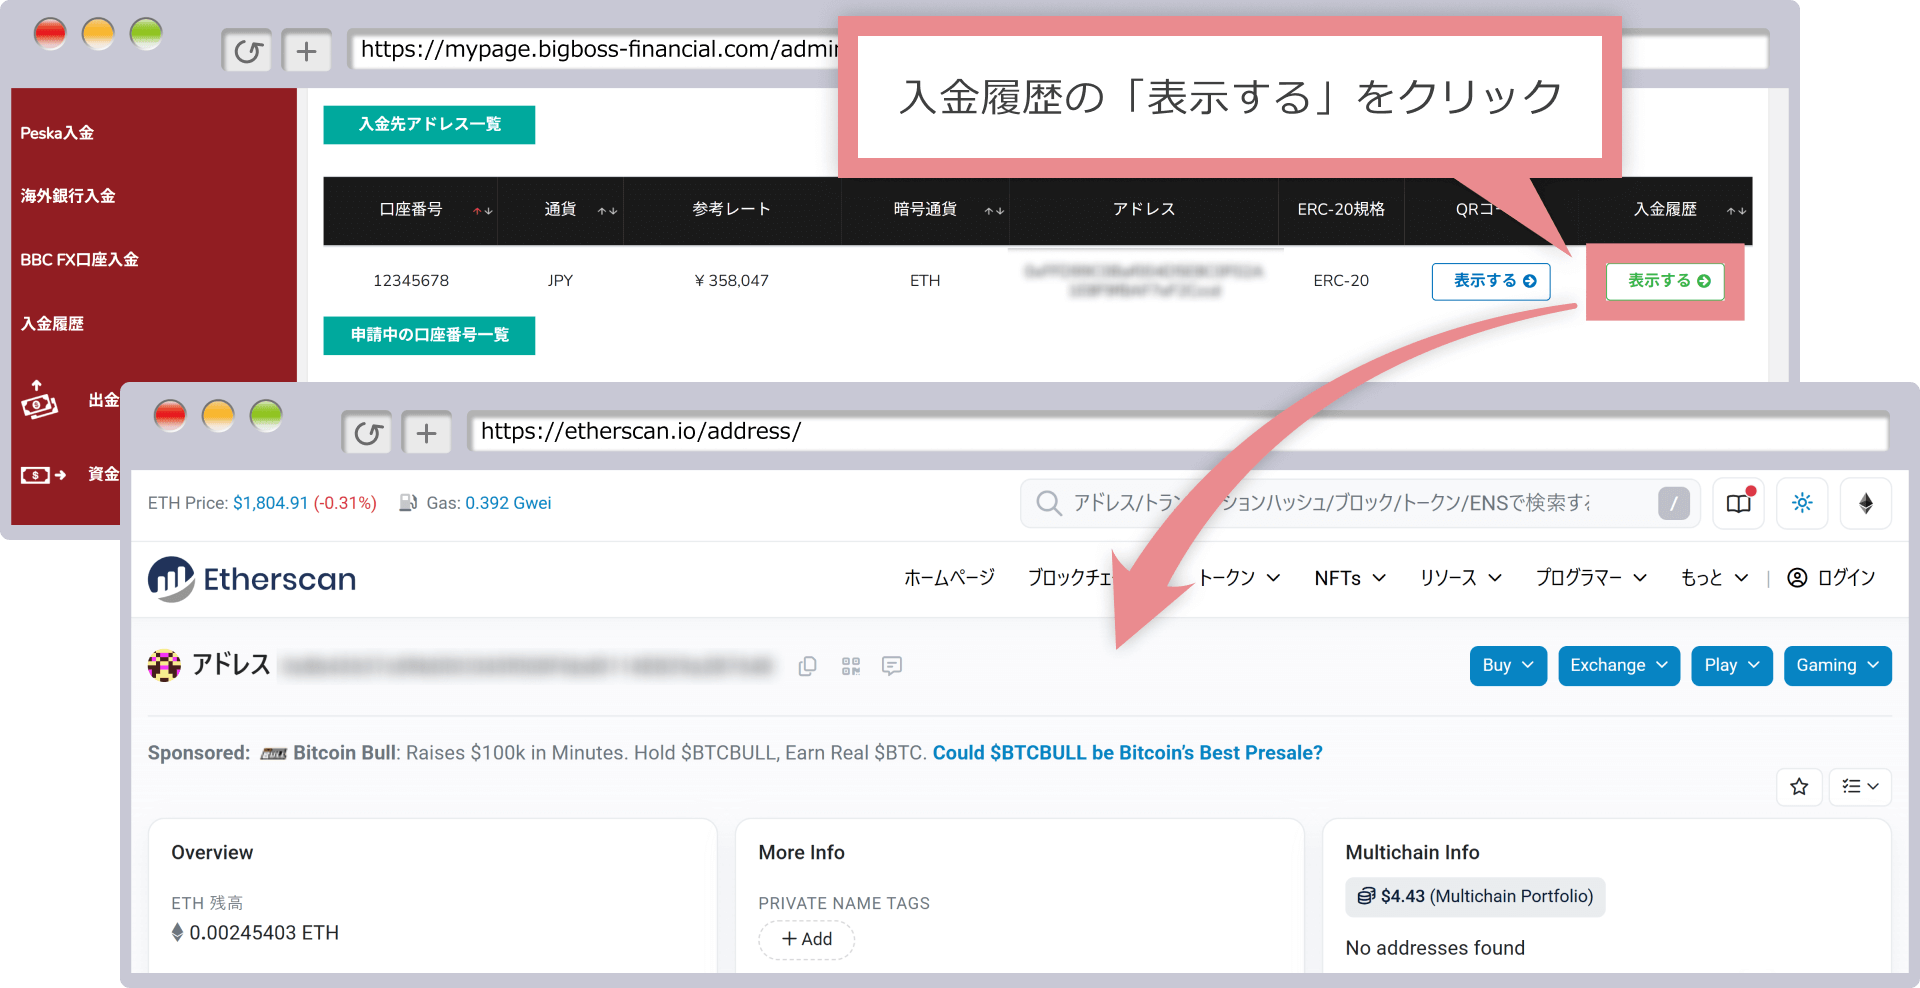Open the Exchange dropdown
This screenshot has width=1920, height=988.
(x=1618, y=666)
